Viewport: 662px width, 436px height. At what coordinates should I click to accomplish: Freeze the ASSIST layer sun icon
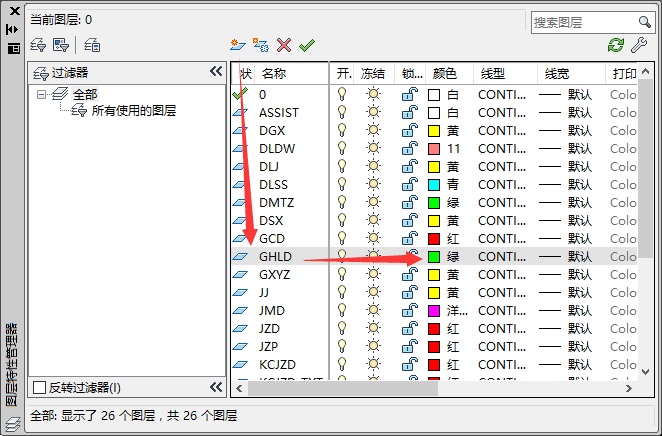point(373,112)
